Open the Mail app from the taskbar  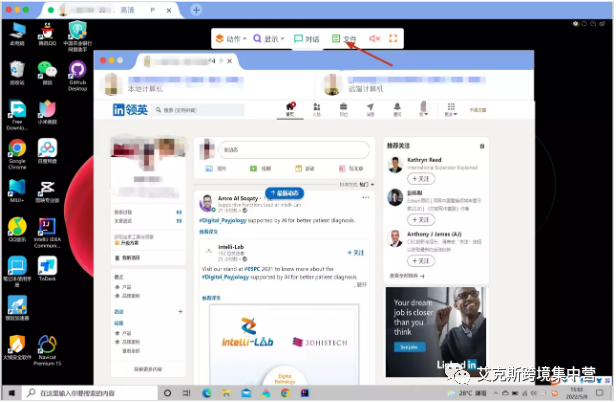[x=246, y=393]
